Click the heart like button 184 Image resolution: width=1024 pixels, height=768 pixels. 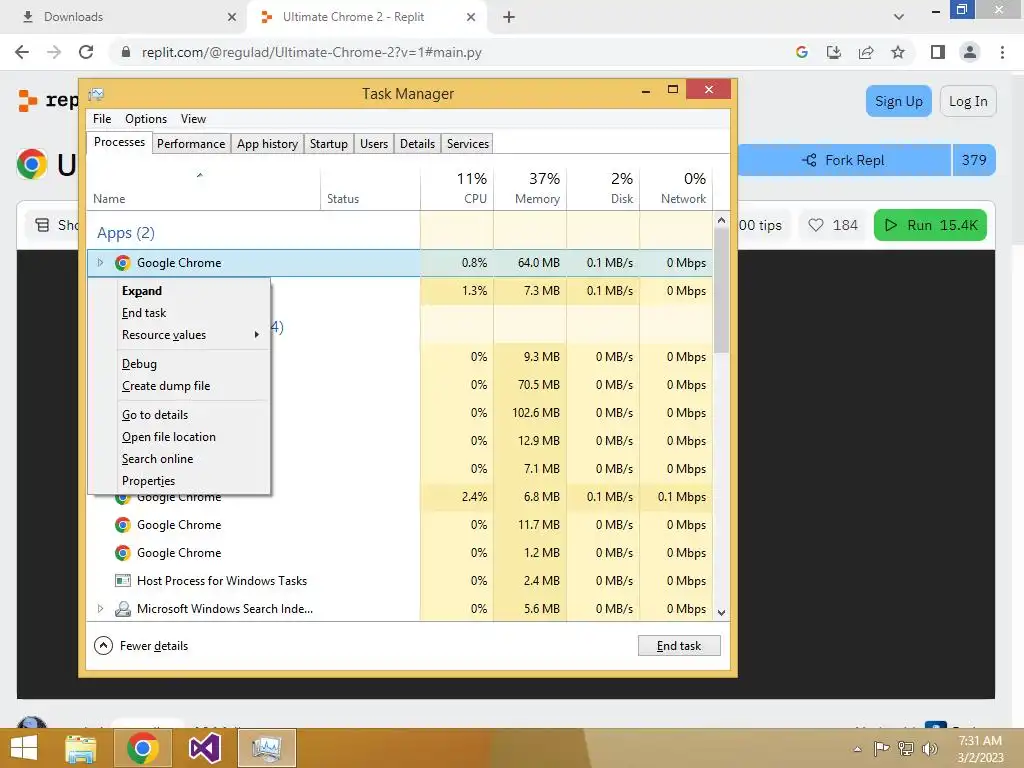pyautogui.click(x=833, y=225)
